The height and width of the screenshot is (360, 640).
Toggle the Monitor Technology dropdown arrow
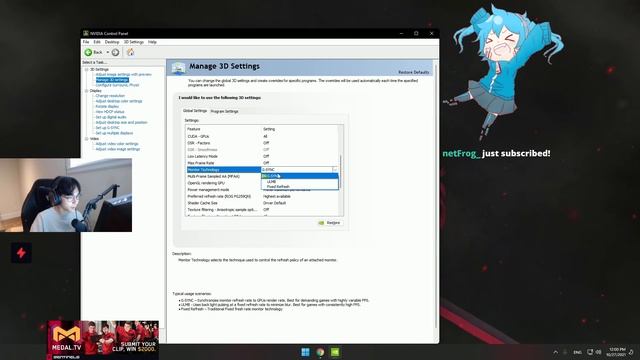335,169
